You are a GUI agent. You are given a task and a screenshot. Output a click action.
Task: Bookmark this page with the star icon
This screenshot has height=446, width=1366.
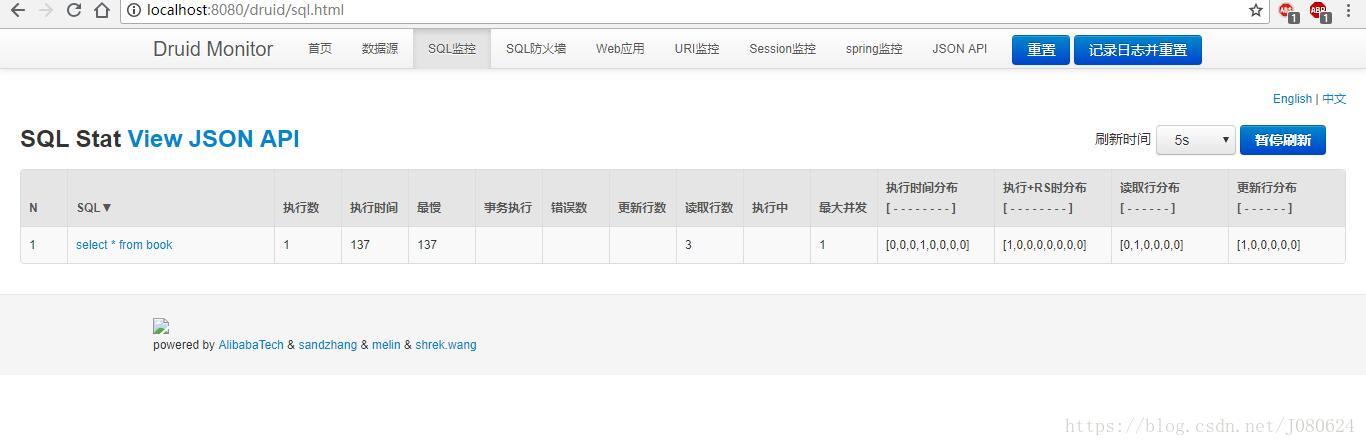1256,10
